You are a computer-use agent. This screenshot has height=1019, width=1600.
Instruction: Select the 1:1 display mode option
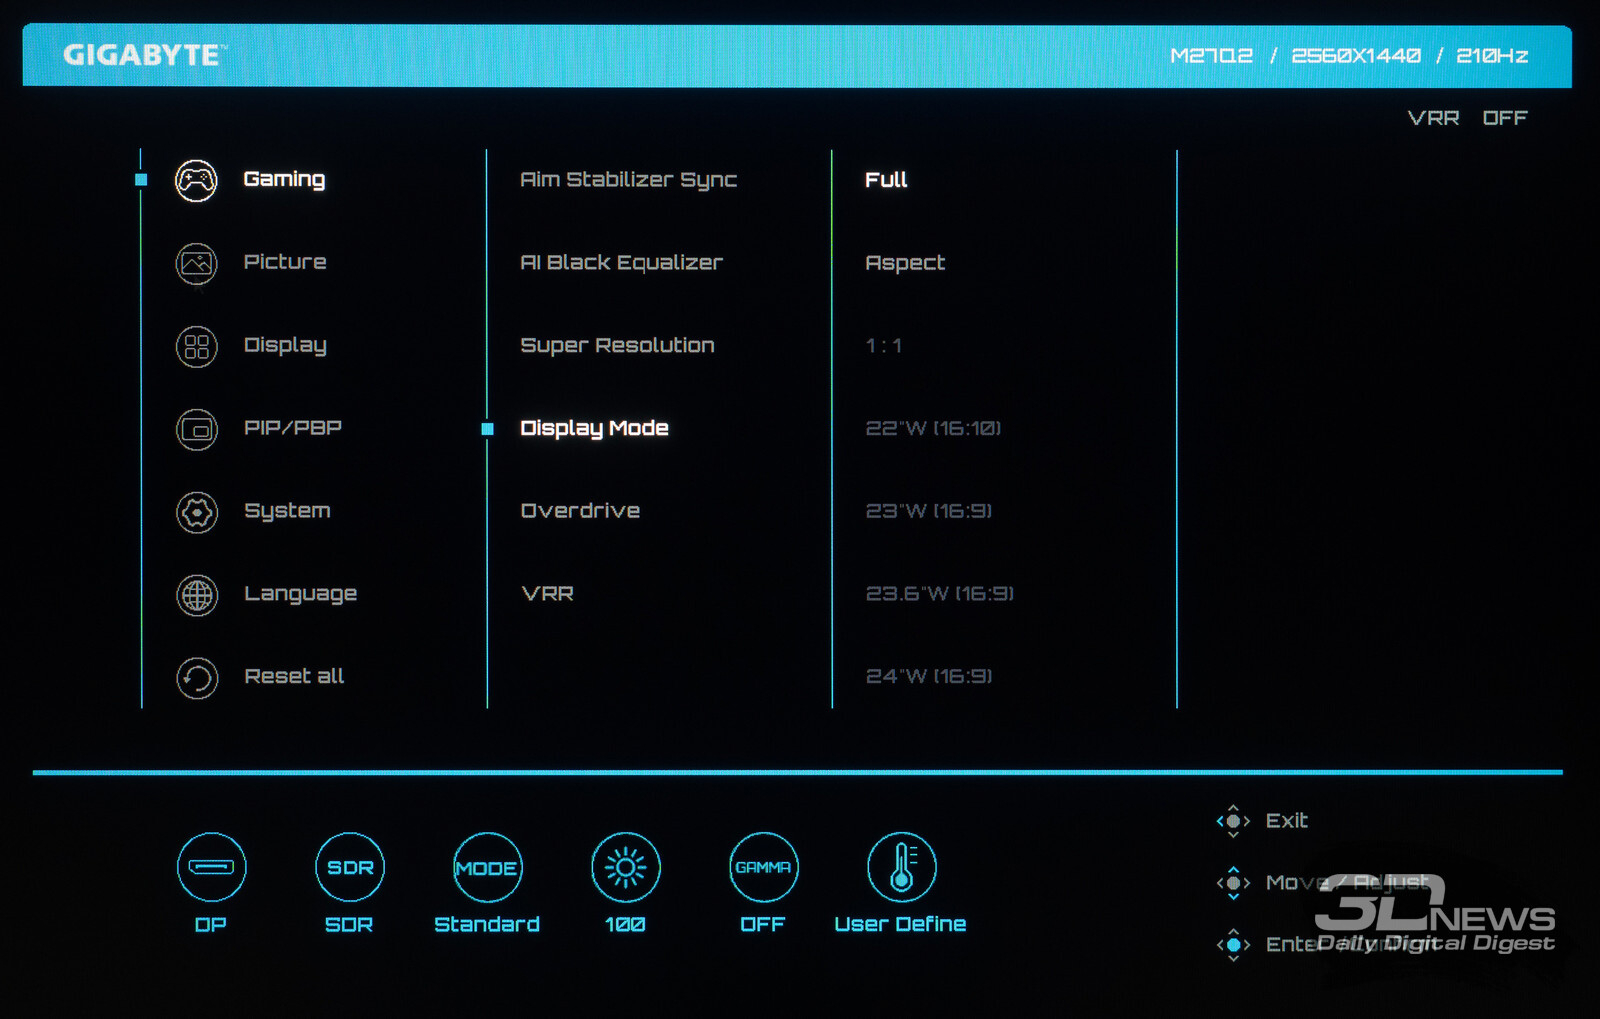click(x=883, y=346)
